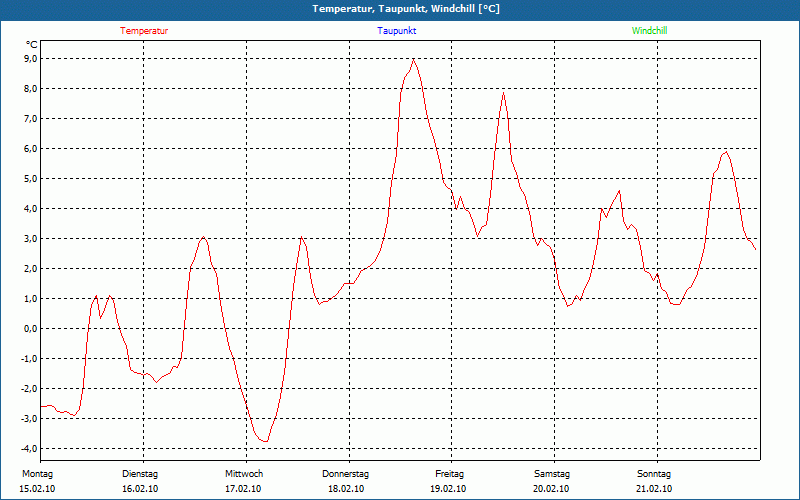Viewport: 800px width, 500px height.
Task: Click the chart title Temperatur, Taupunkt, Windchill [°C]
Action: click(x=406, y=9)
